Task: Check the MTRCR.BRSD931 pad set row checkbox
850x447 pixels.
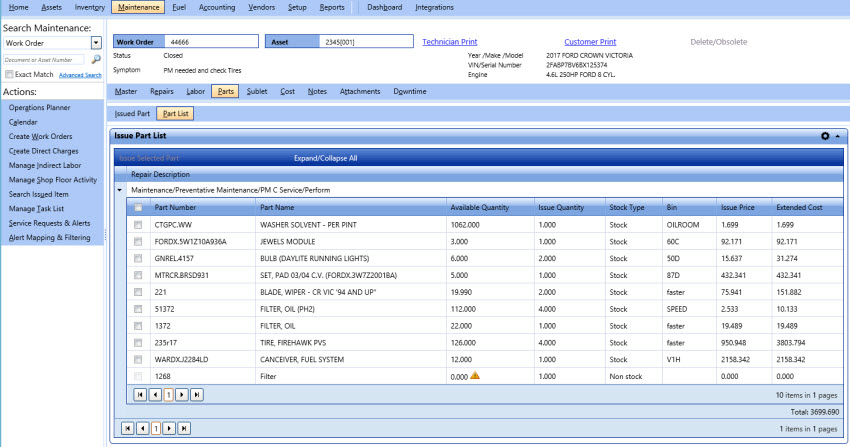Action: [138, 275]
